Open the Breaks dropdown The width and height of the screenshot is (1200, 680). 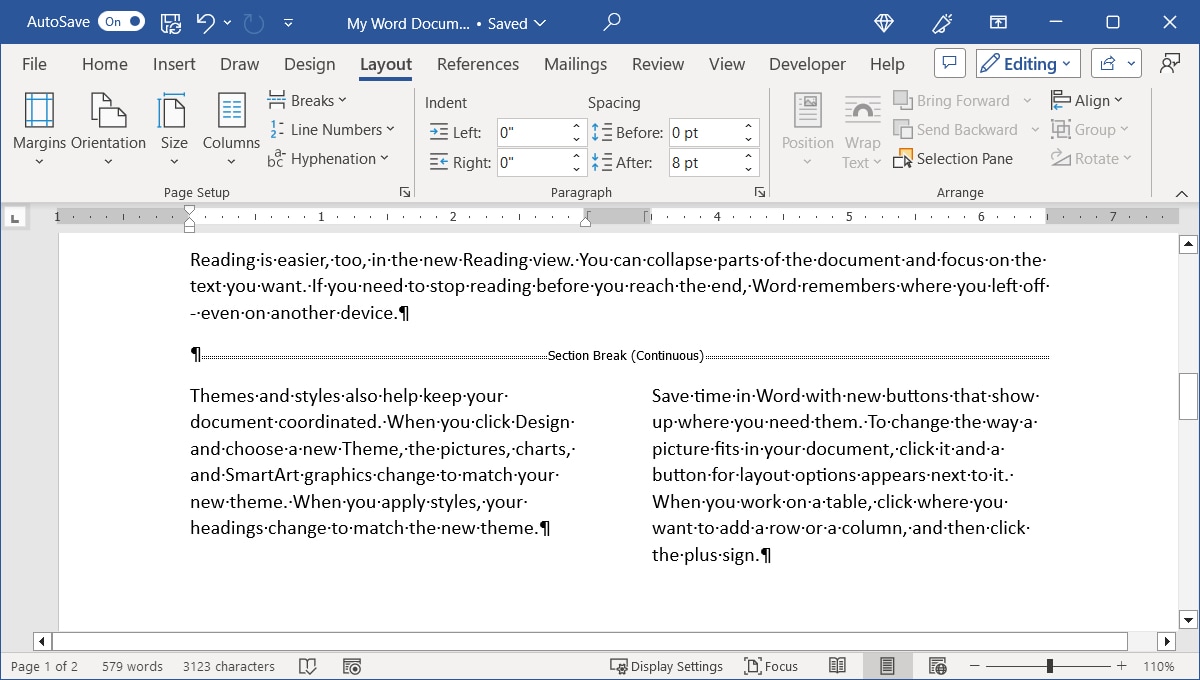pos(308,100)
